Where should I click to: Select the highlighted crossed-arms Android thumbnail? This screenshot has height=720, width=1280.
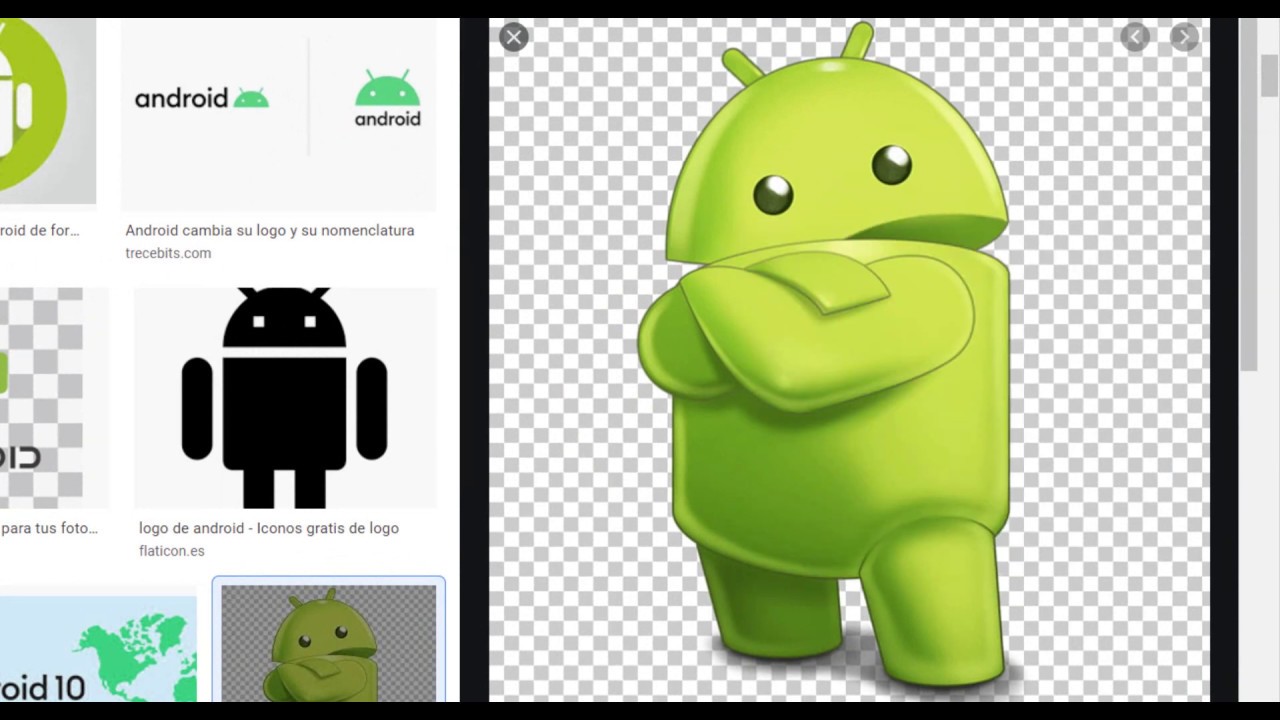point(329,641)
